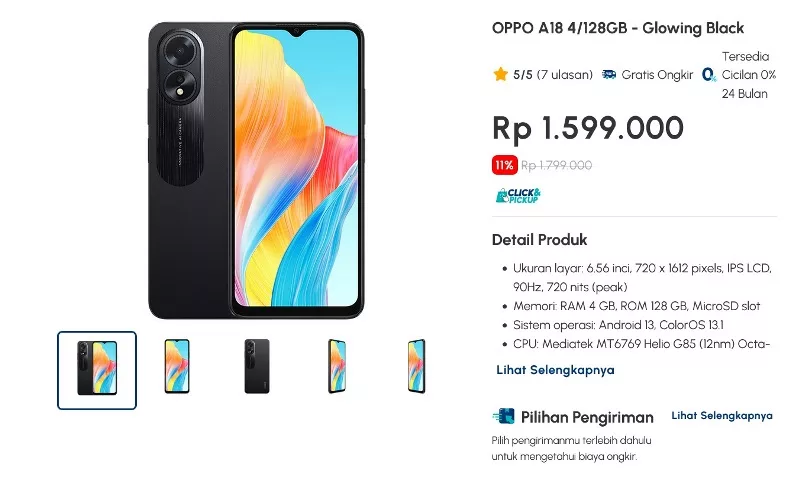The image size is (800, 478).
Task: Open Lihat Selengkapnya beside Pilihan Pengiriman
Action: [721, 416]
